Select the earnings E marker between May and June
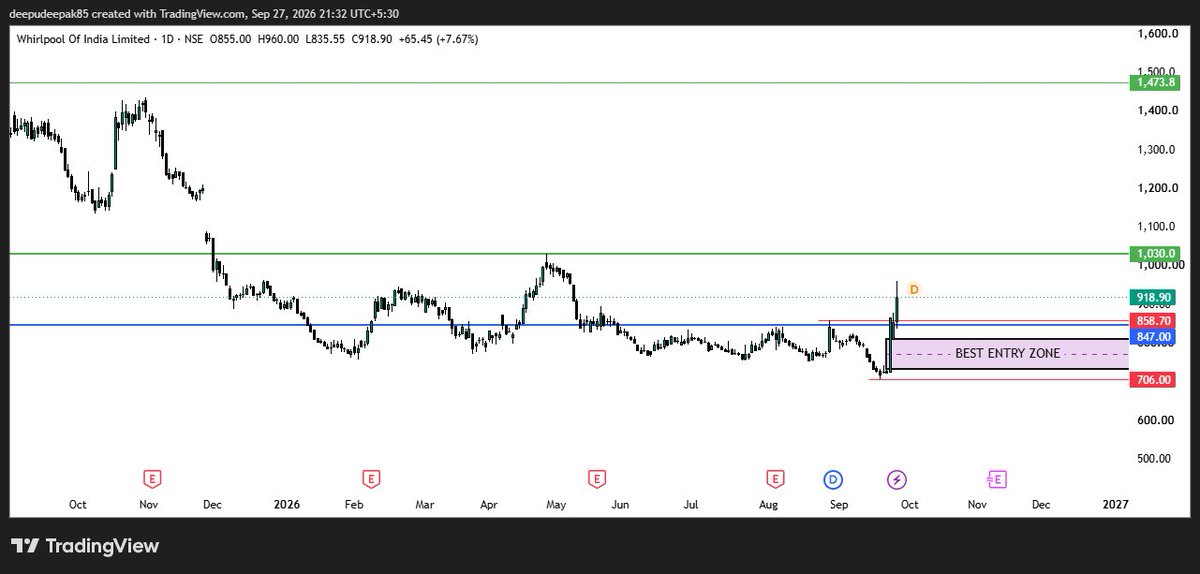 (x=597, y=479)
